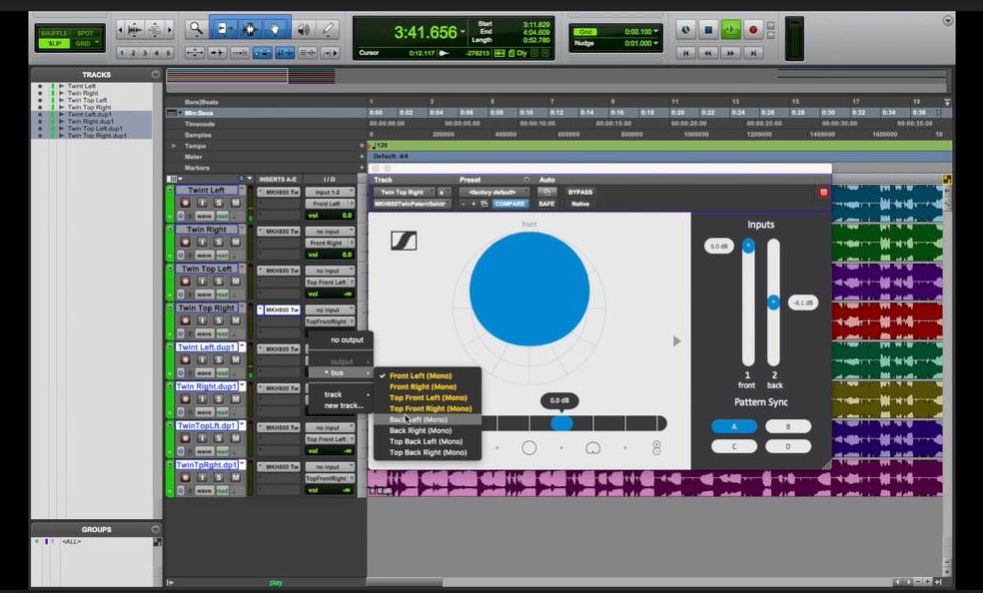Click the Fast Forward transport button

pyautogui.click(x=730, y=53)
